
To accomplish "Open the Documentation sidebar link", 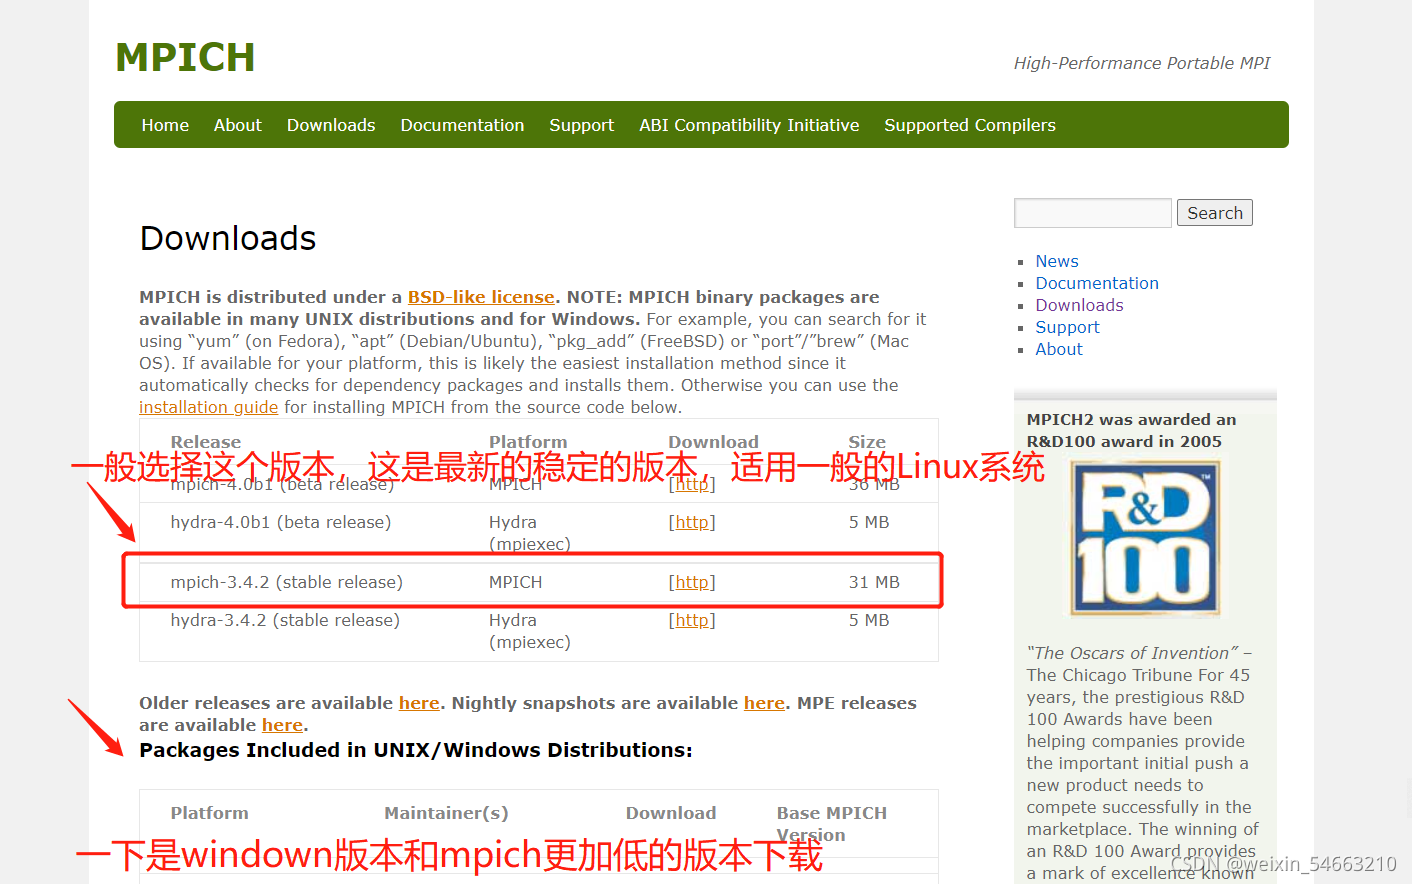I will [1097, 283].
